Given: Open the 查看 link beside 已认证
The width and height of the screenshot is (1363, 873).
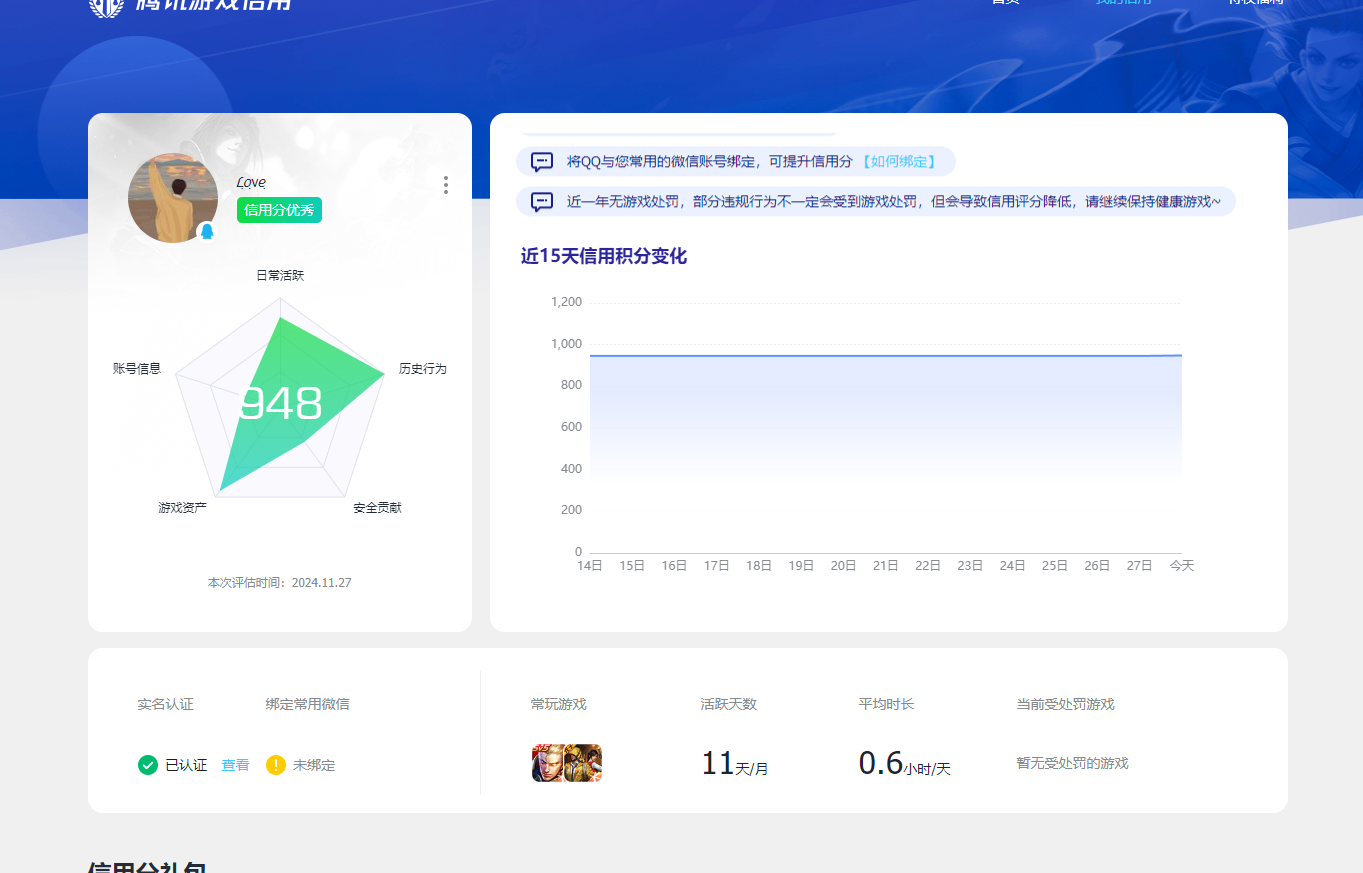Looking at the screenshot, I should pos(235,765).
